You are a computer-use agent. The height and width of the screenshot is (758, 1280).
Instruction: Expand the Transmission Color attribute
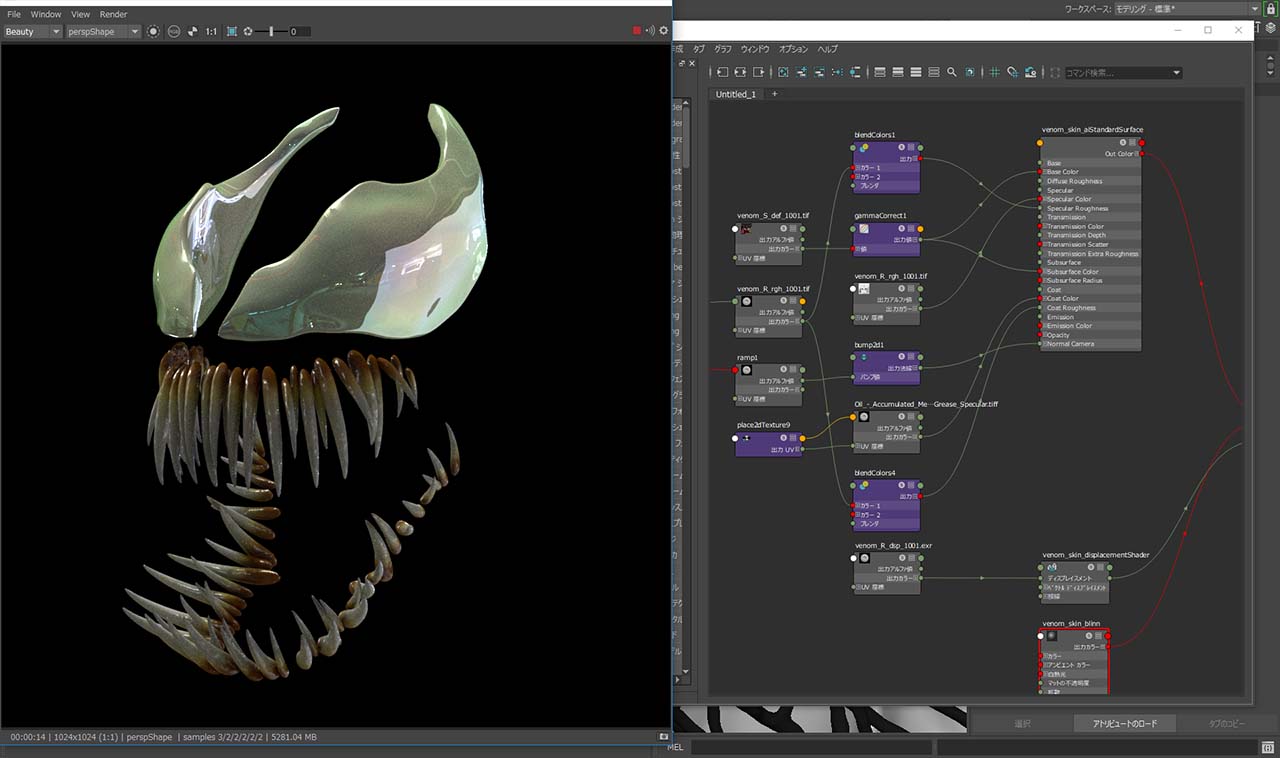pyautogui.click(x=1043, y=227)
